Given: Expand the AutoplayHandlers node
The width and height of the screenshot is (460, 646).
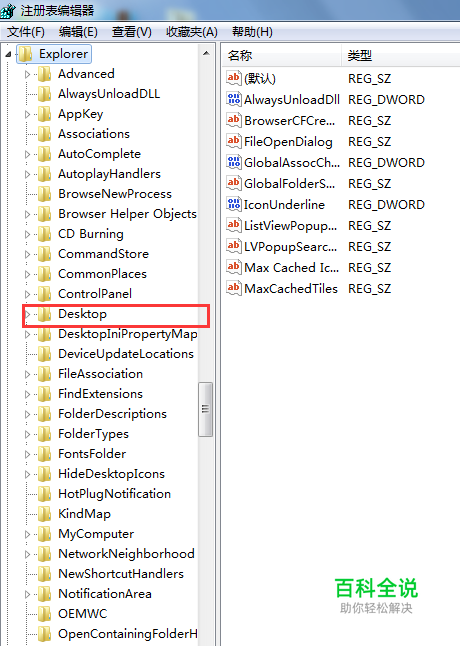Looking at the screenshot, I should point(28,174).
